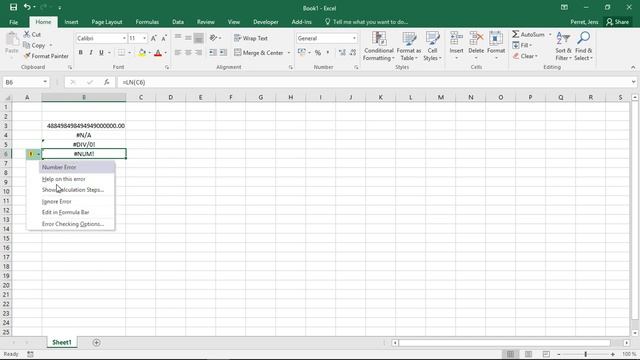Image resolution: width=640 pixels, height=360 pixels.
Task: Undo the last action
Action: tap(27, 7)
